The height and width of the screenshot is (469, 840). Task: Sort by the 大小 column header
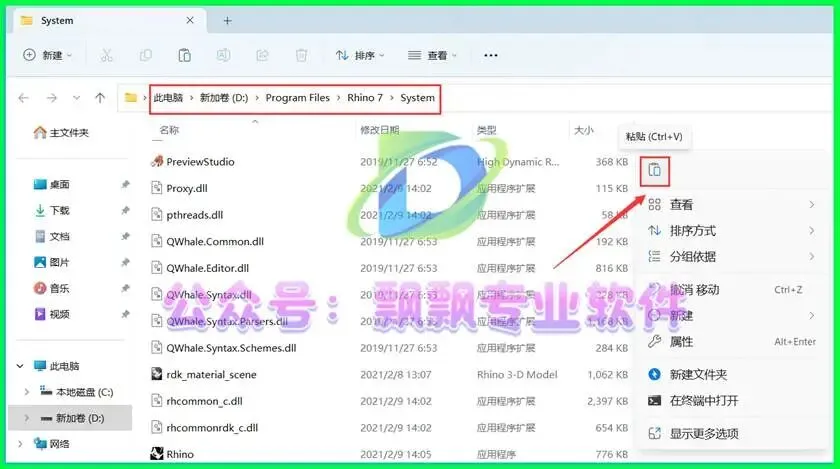(x=584, y=130)
